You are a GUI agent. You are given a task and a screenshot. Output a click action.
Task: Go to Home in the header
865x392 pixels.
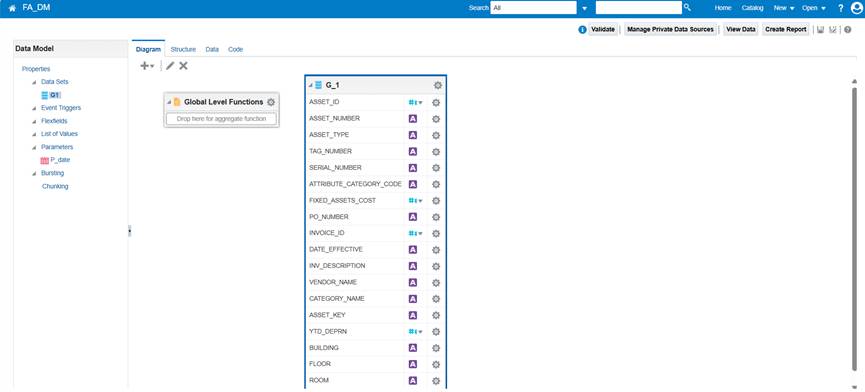point(723,8)
